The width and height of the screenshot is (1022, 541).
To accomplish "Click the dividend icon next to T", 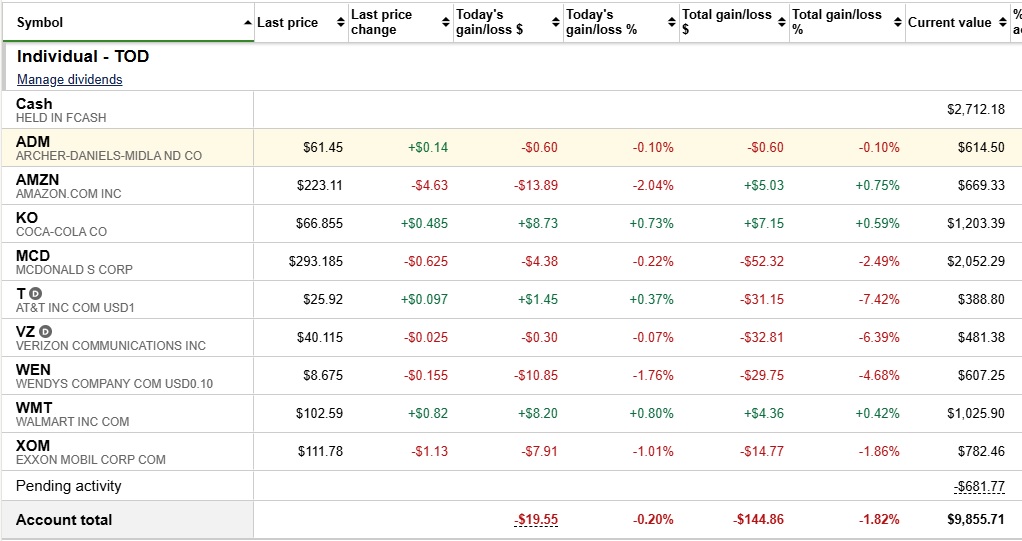I will click(x=35, y=293).
